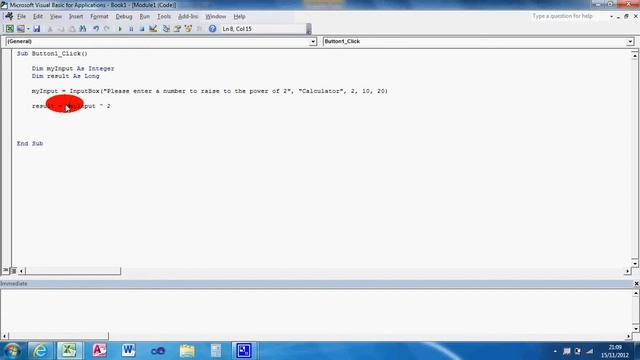The height and width of the screenshot is (360, 640).
Task: Click the Immediate window horizontal scrollbar thumb
Action: coord(58,336)
